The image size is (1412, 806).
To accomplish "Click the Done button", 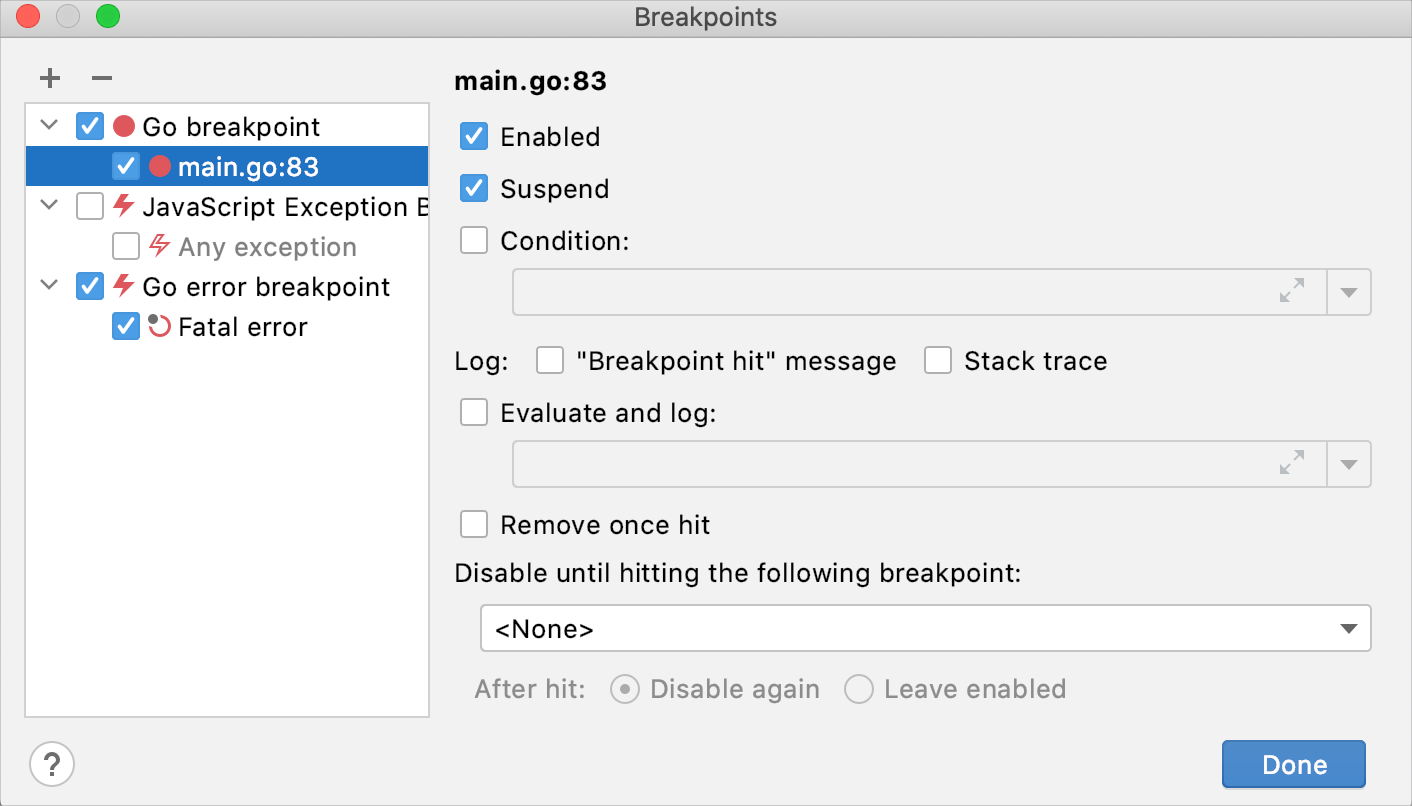I will point(1293,763).
